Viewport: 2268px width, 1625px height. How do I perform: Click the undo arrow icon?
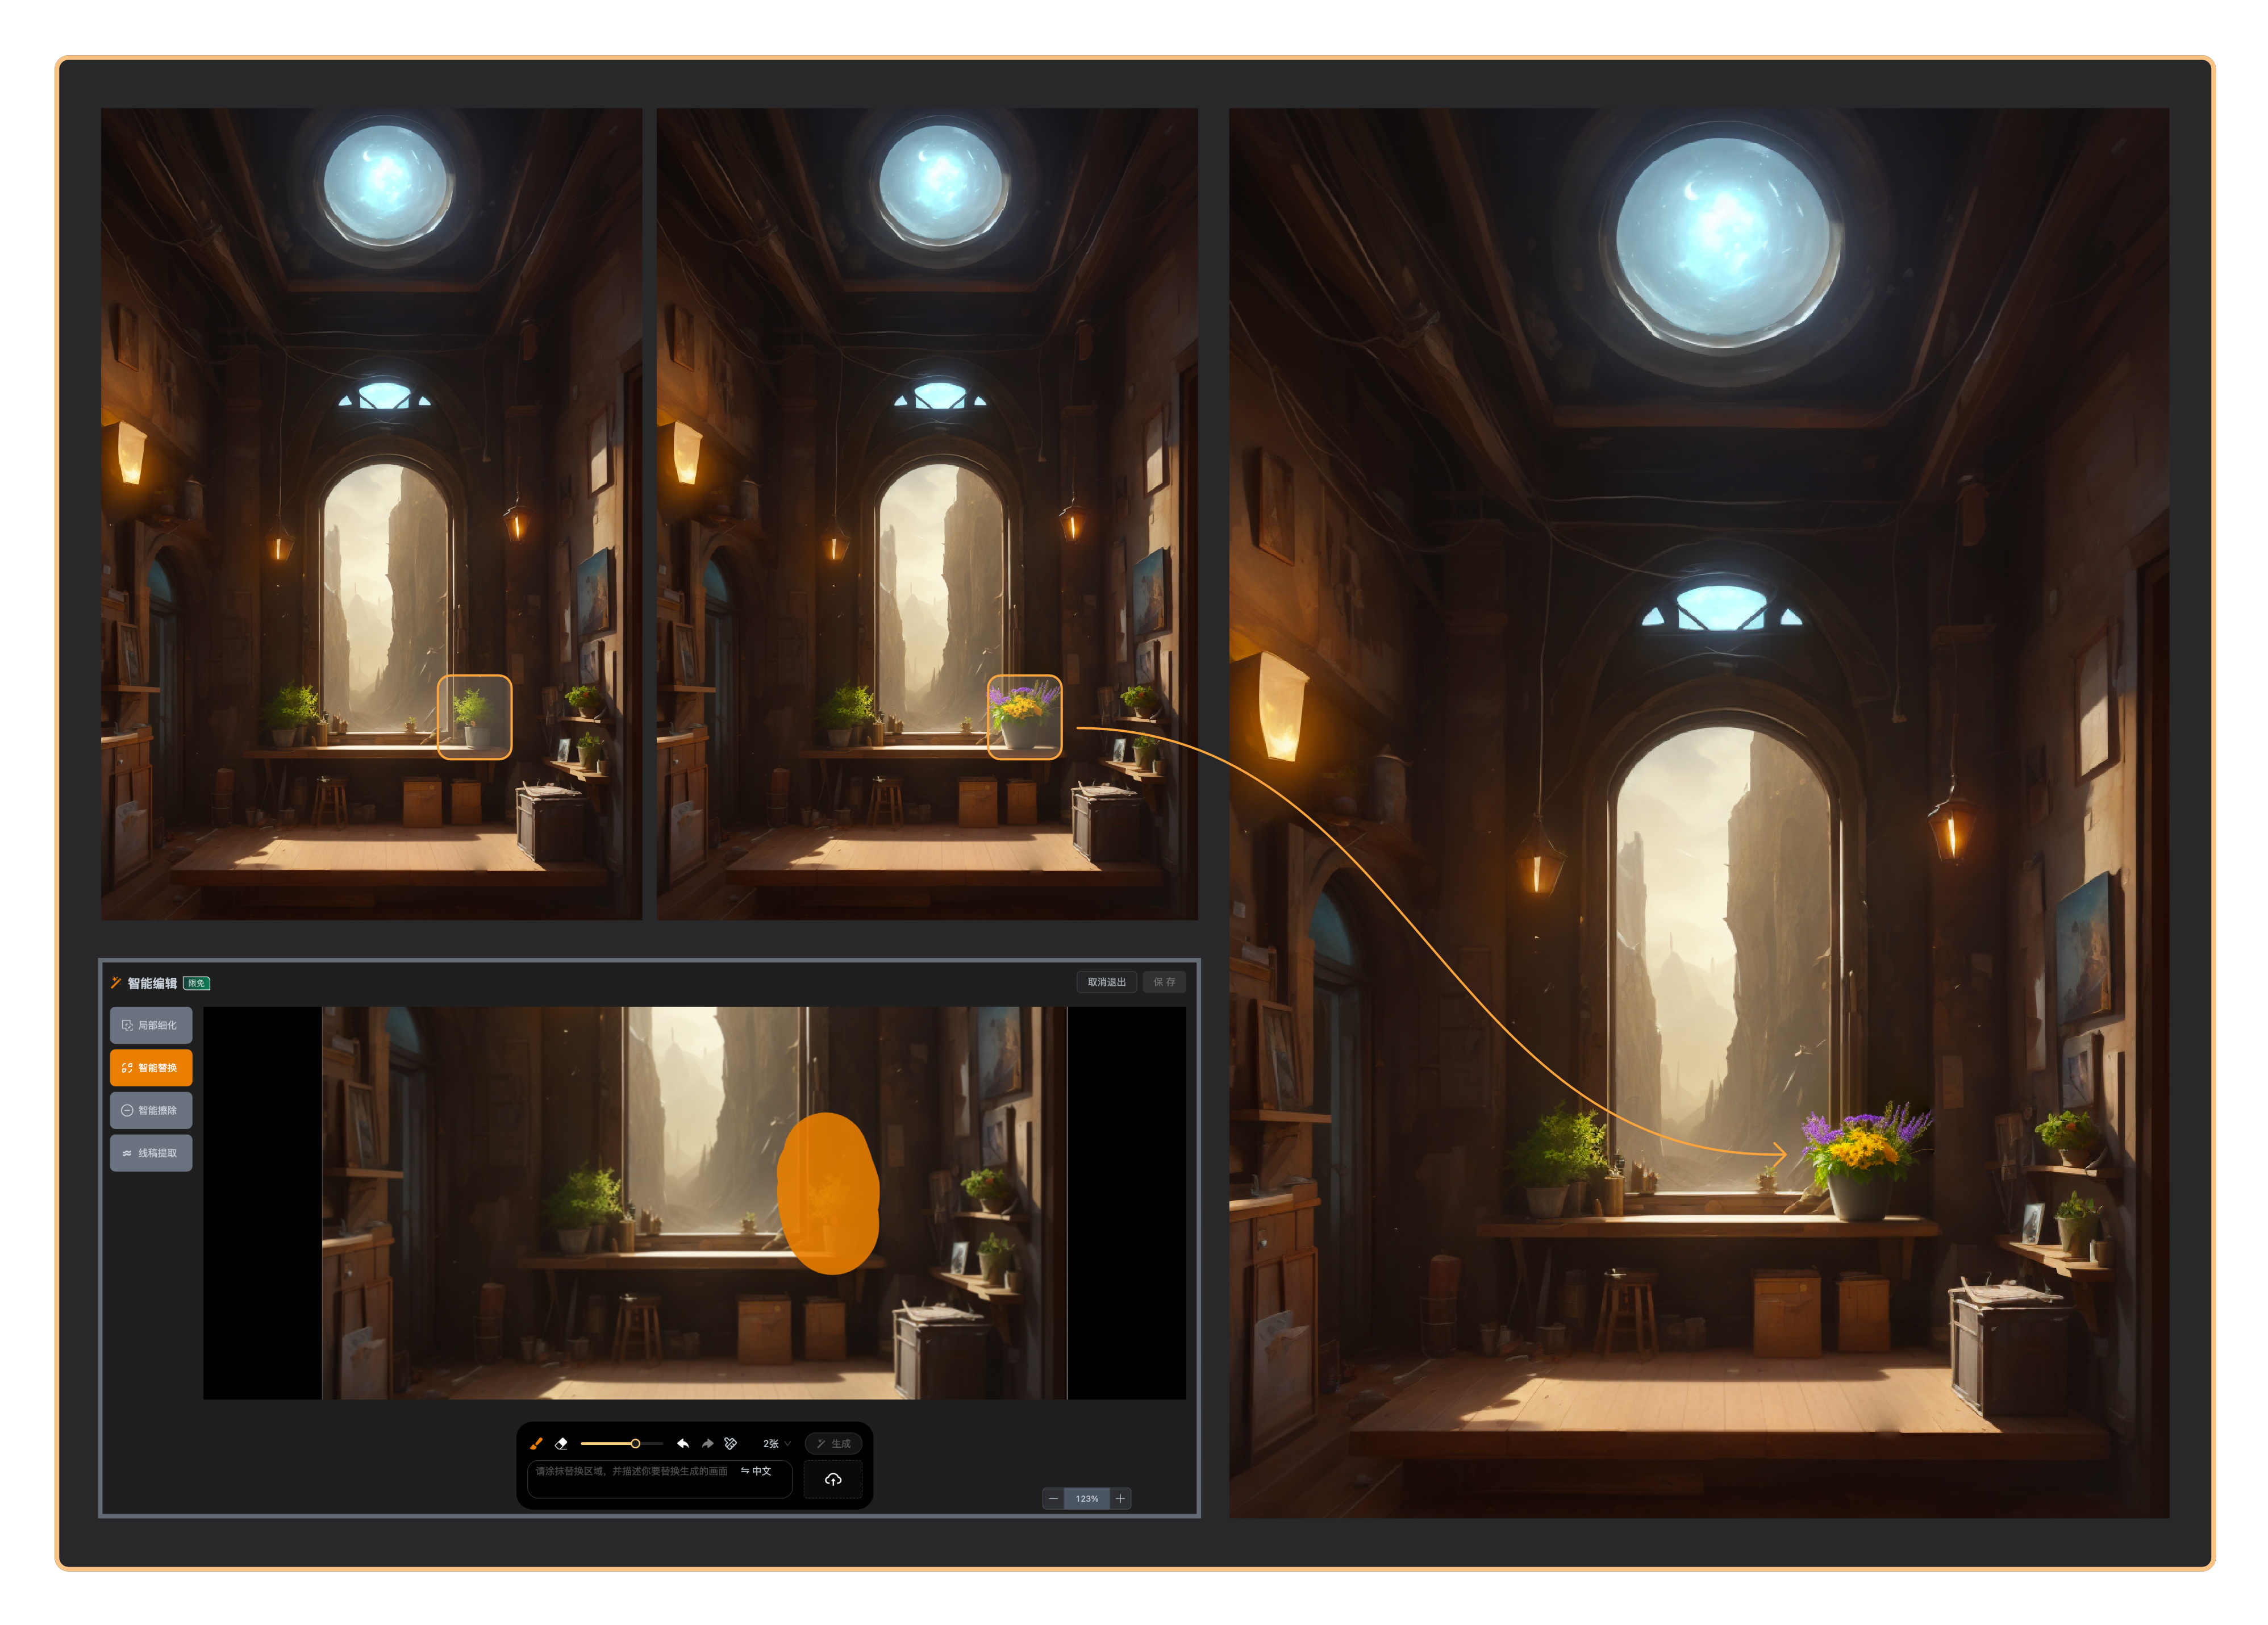click(683, 1443)
